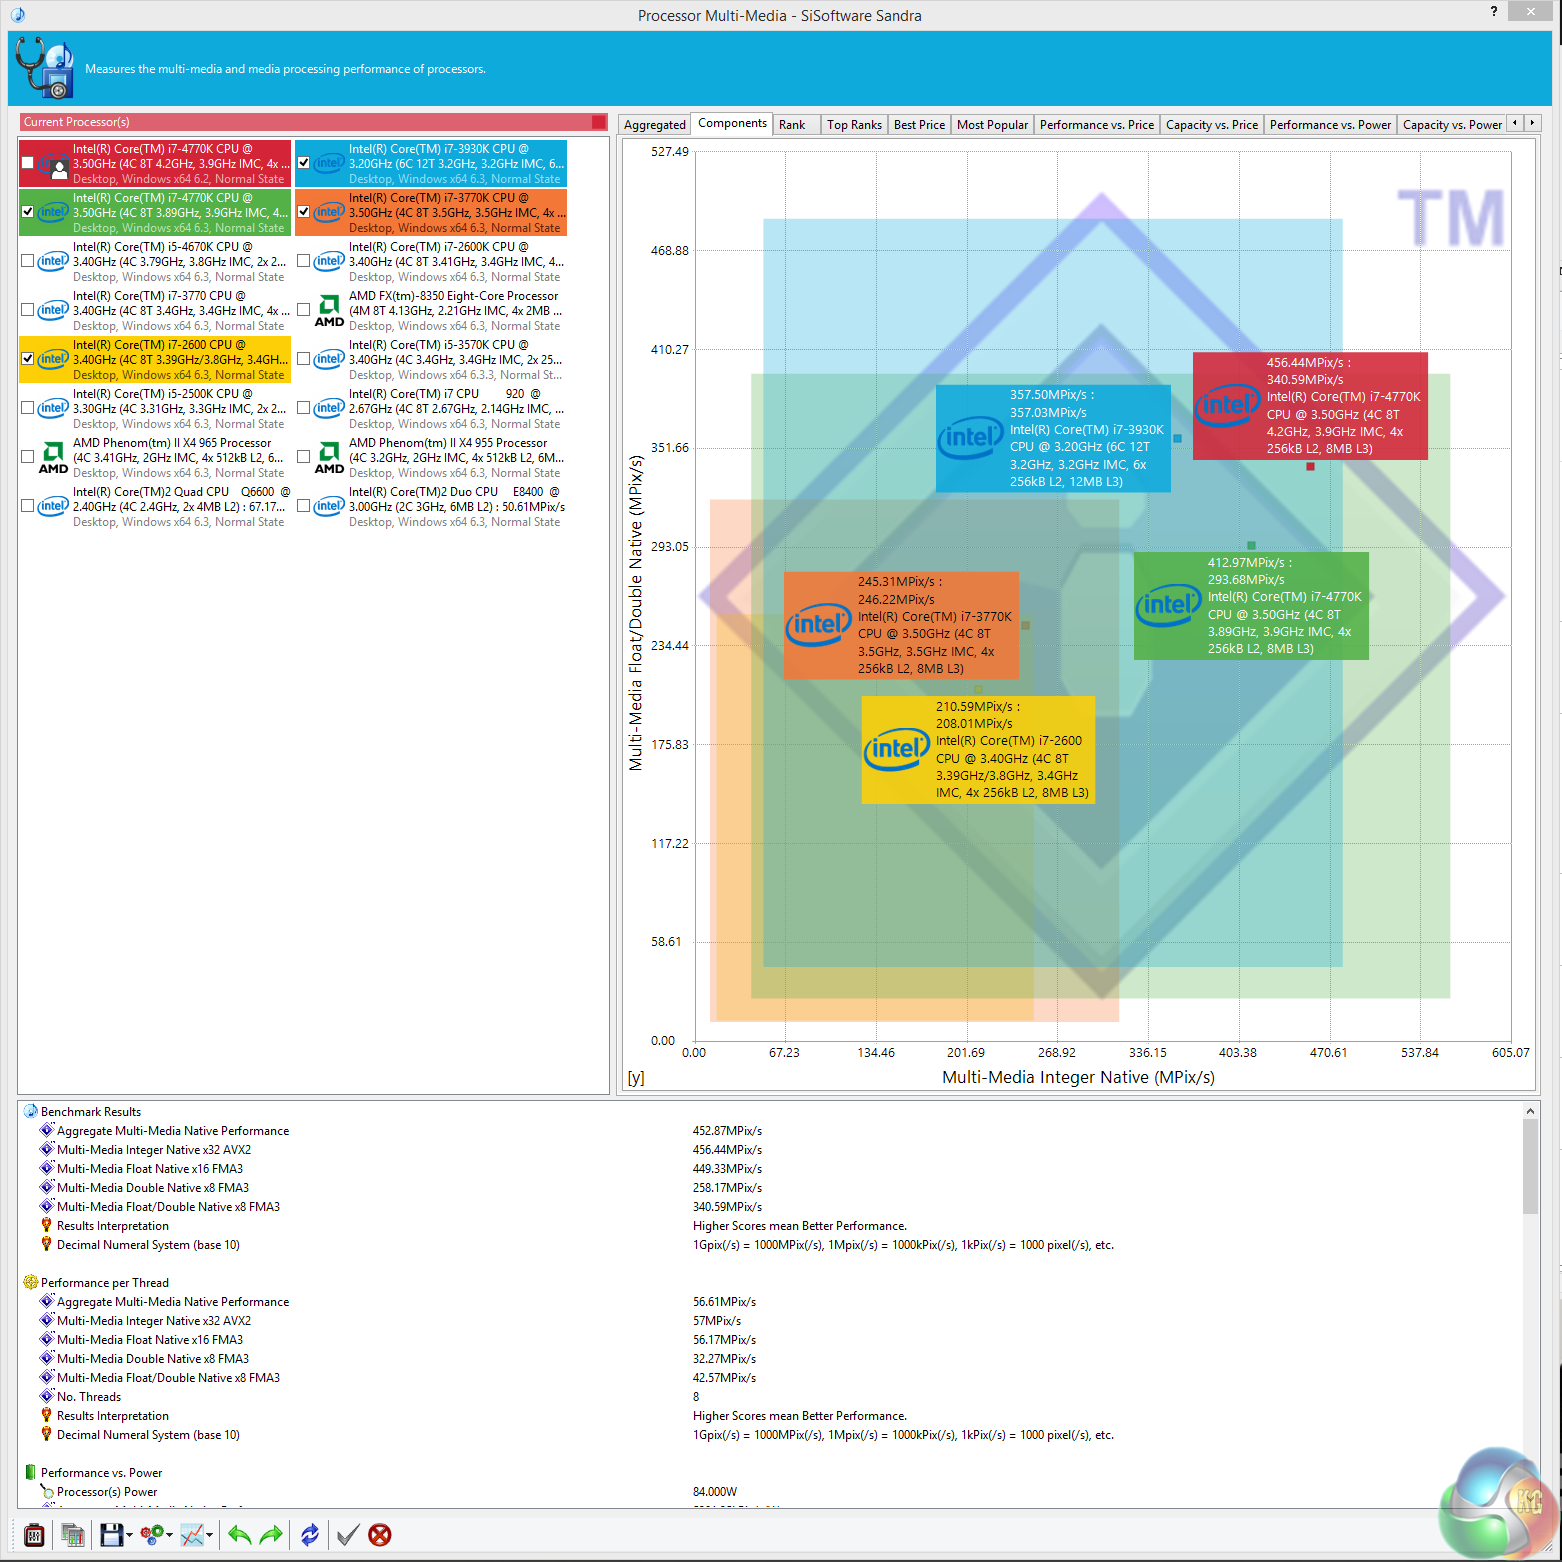The width and height of the screenshot is (1562, 1562).
Task: Click the copy results chart icon
Action: click(72, 1534)
